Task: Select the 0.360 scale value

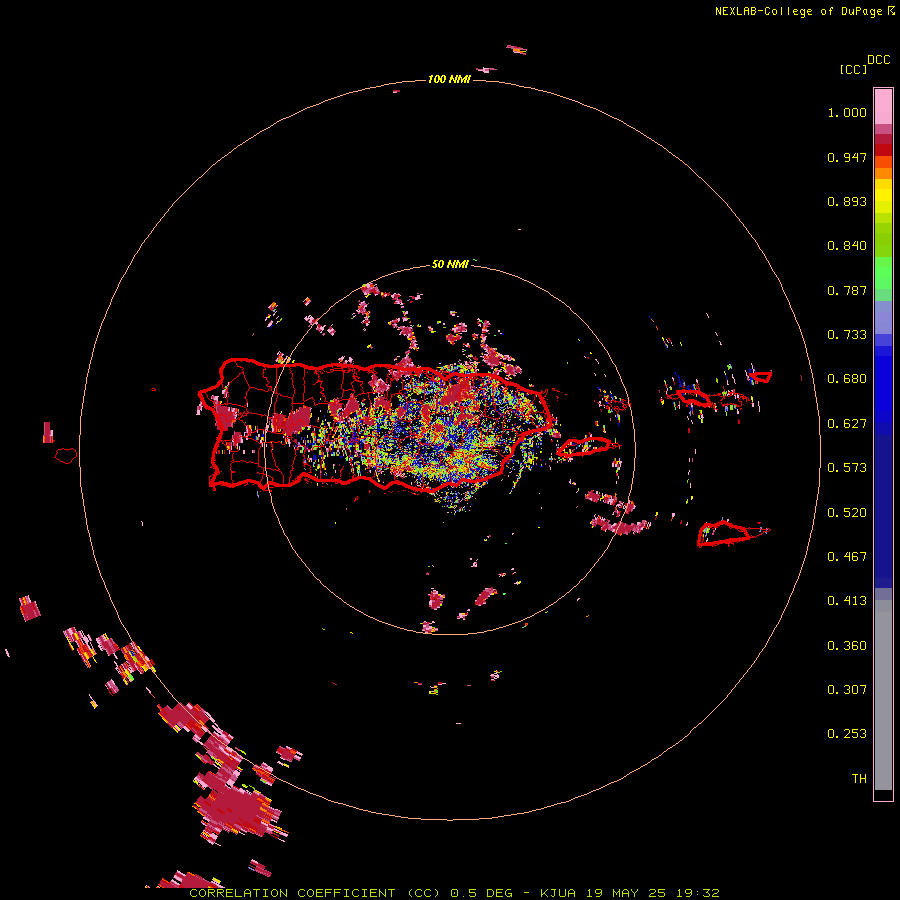Action: pos(847,646)
